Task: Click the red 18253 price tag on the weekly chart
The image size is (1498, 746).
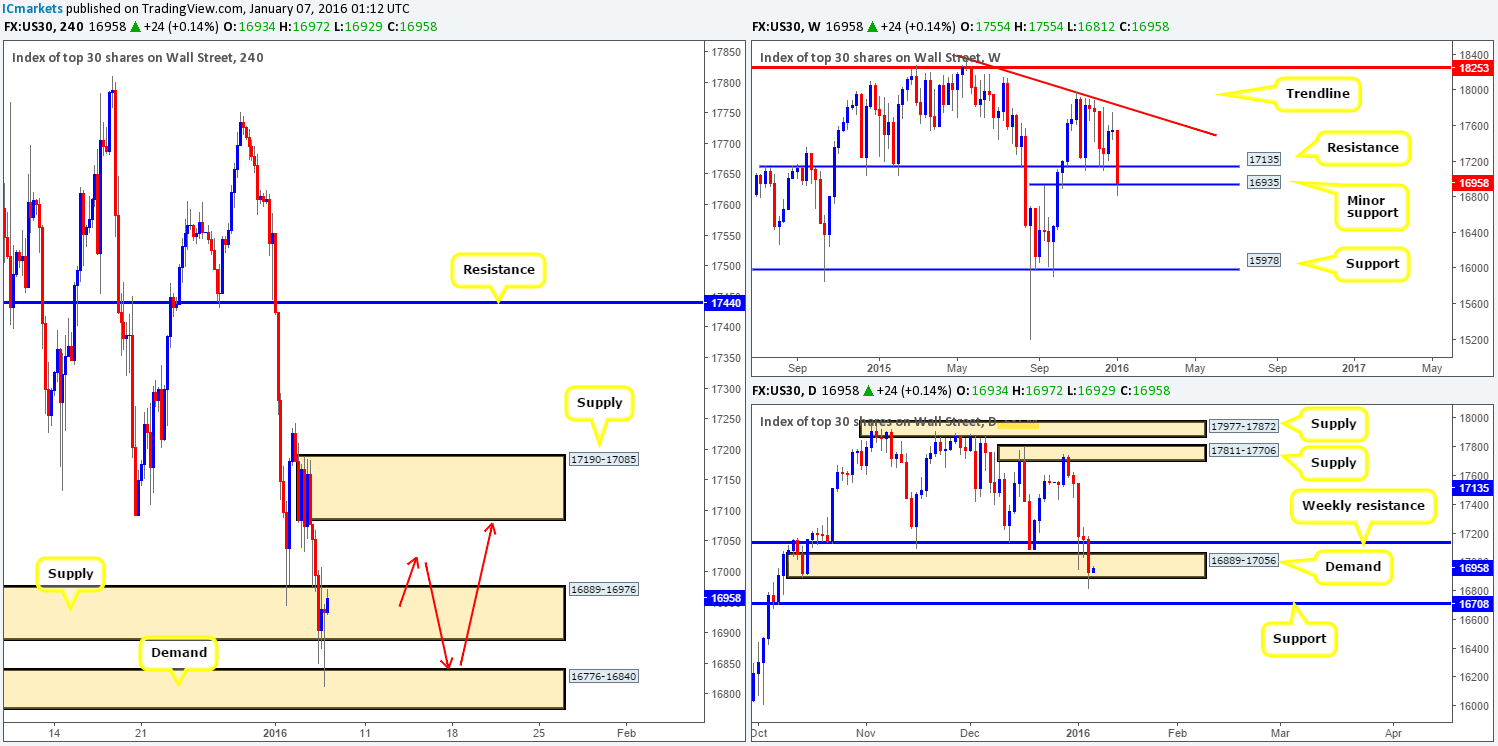Action: (1472, 68)
